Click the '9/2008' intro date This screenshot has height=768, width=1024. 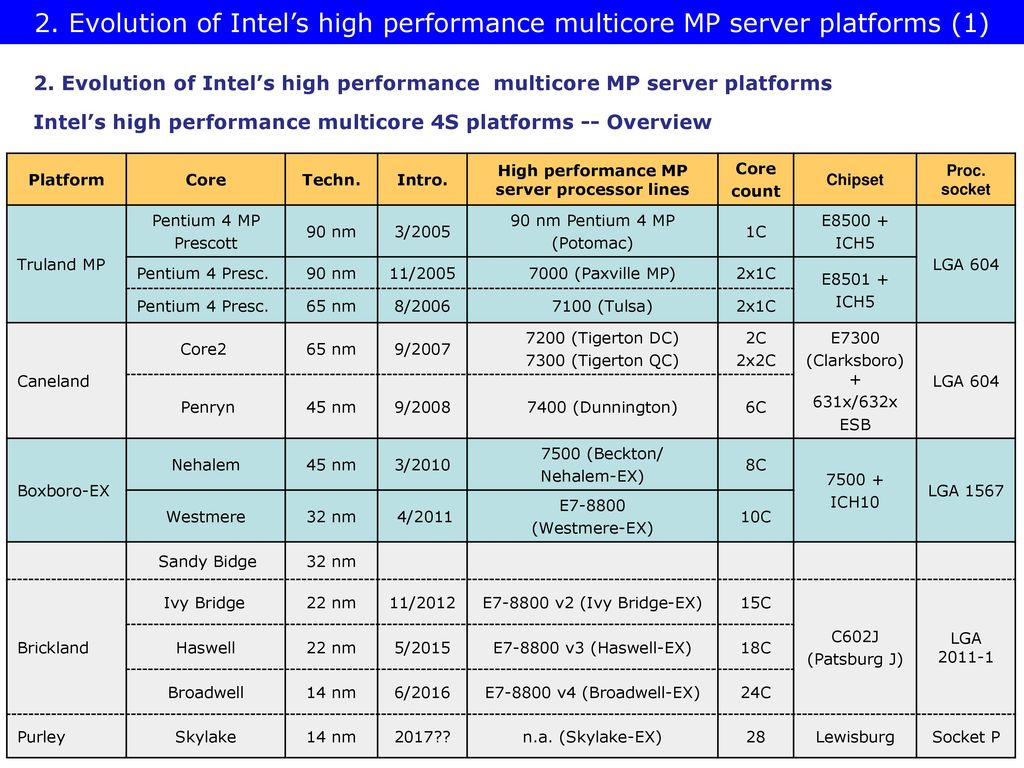[x=423, y=407]
